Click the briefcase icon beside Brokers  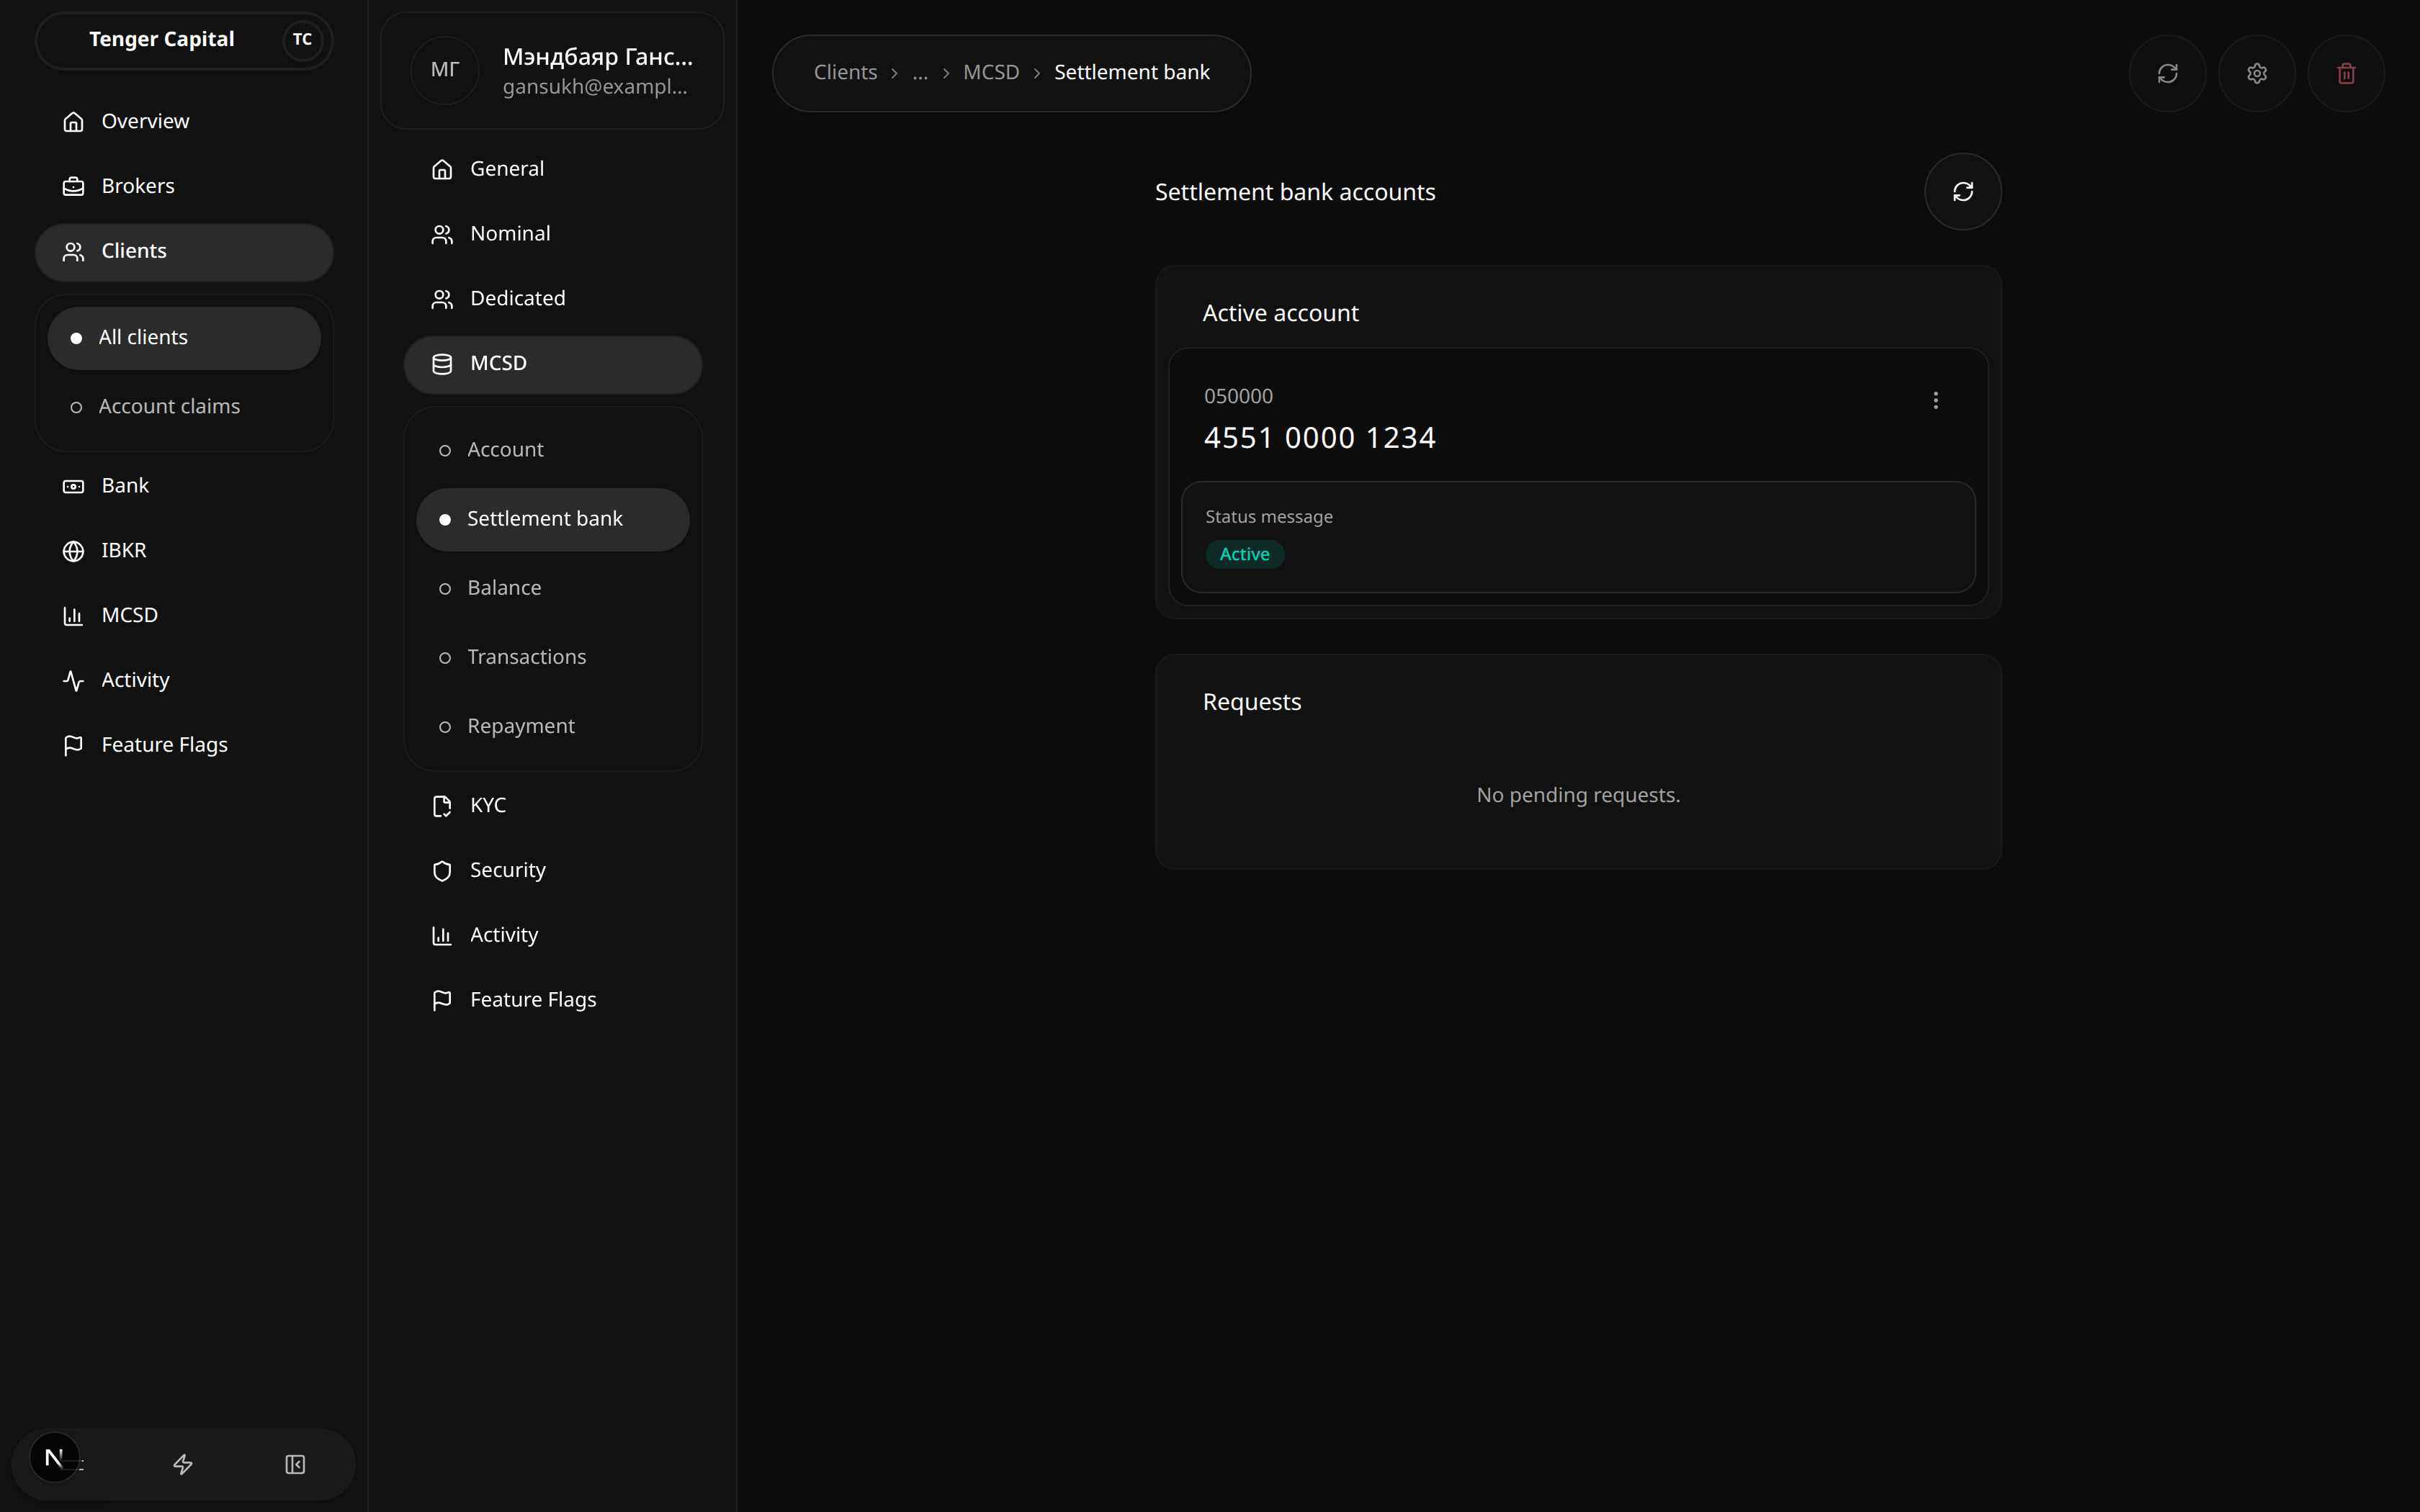pyautogui.click(x=73, y=186)
